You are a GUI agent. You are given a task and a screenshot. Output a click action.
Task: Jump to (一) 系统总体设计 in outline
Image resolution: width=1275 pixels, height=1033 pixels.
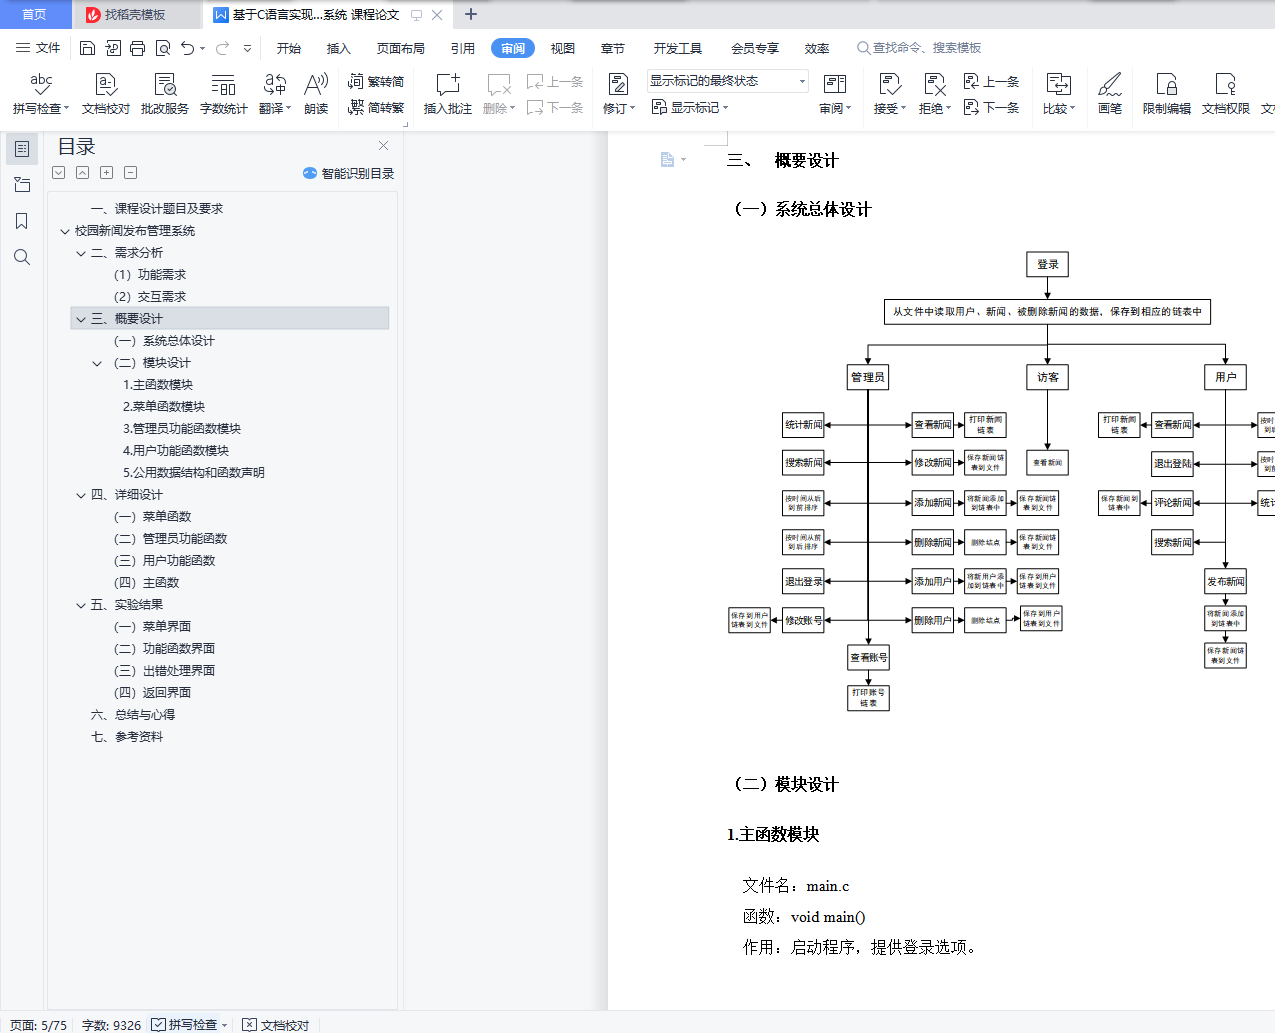click(164, 341)
